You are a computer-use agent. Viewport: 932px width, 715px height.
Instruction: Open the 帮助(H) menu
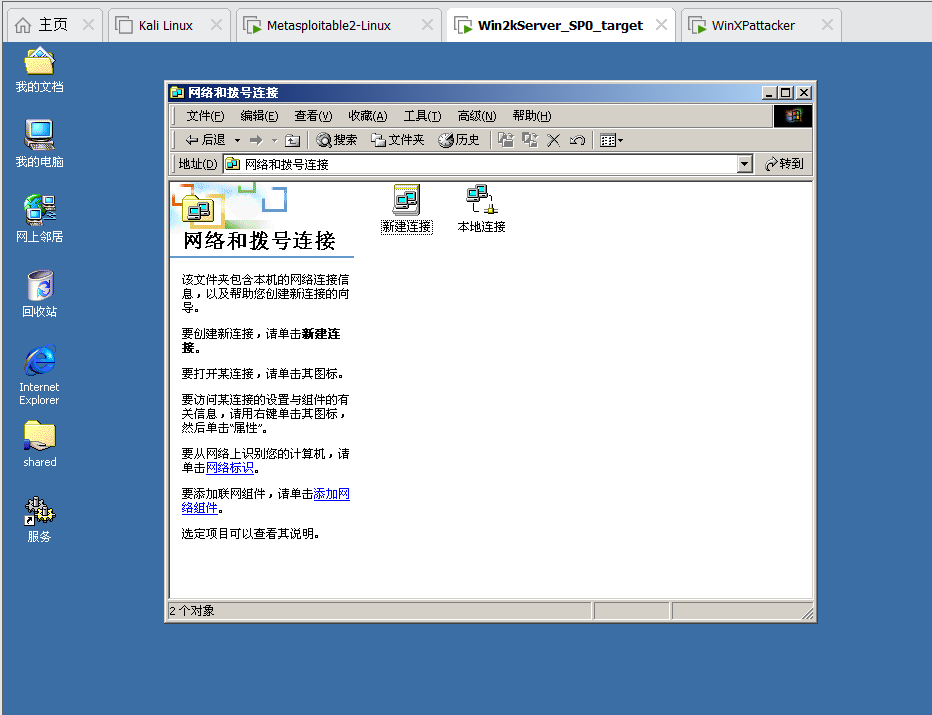[531, 116]
